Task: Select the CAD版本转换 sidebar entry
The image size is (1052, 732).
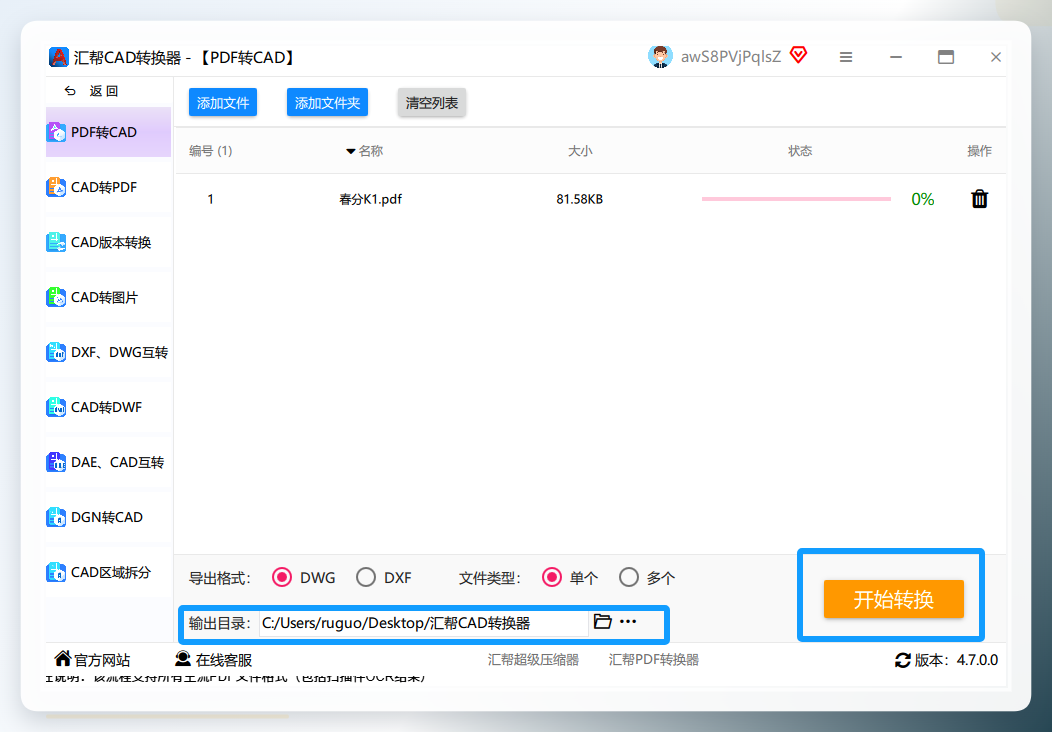Action: click(x=108, y=242)
